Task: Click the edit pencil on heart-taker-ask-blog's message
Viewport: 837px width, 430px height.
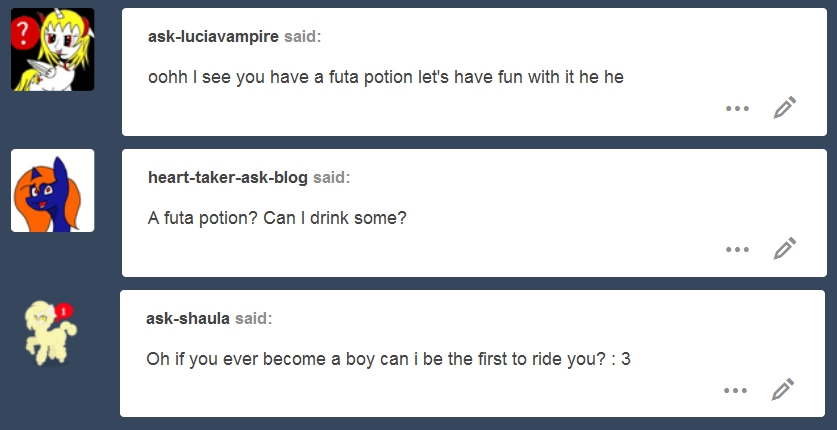Action: pos(785,249)
